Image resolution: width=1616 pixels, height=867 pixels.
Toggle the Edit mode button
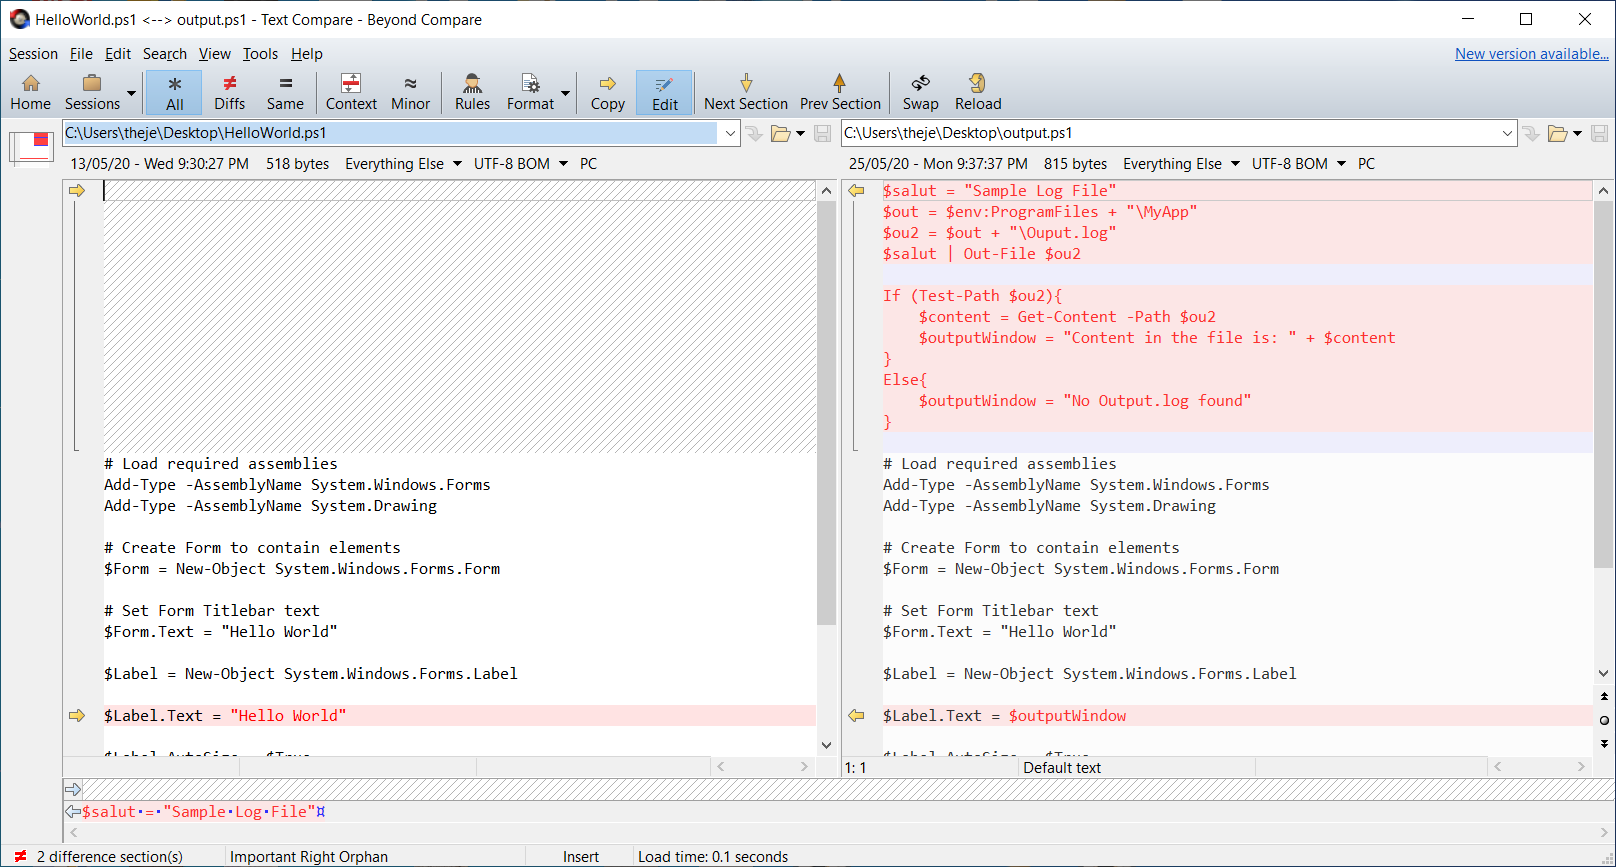[664, 92]
